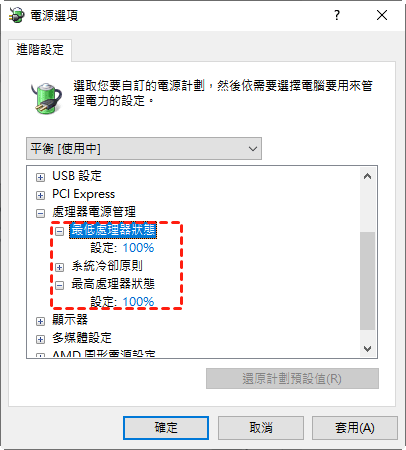Click the settings list scroll-down arrow
This screenshot has width=406, height=450.
tap(368, 349)
